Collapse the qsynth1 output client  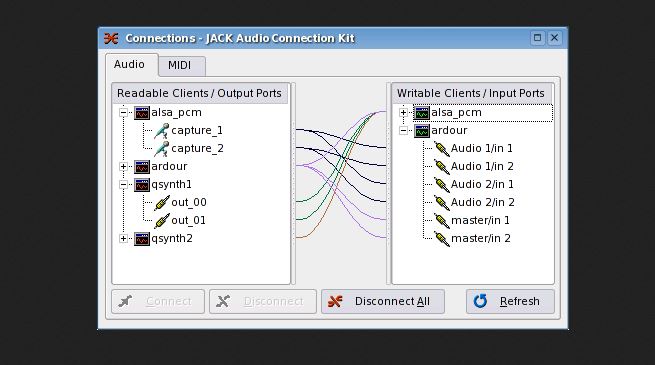coord(123,185)
